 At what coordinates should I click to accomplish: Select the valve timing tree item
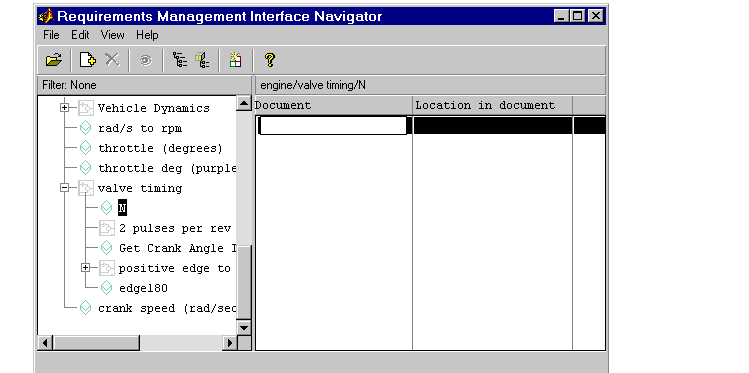pos(140,189)
